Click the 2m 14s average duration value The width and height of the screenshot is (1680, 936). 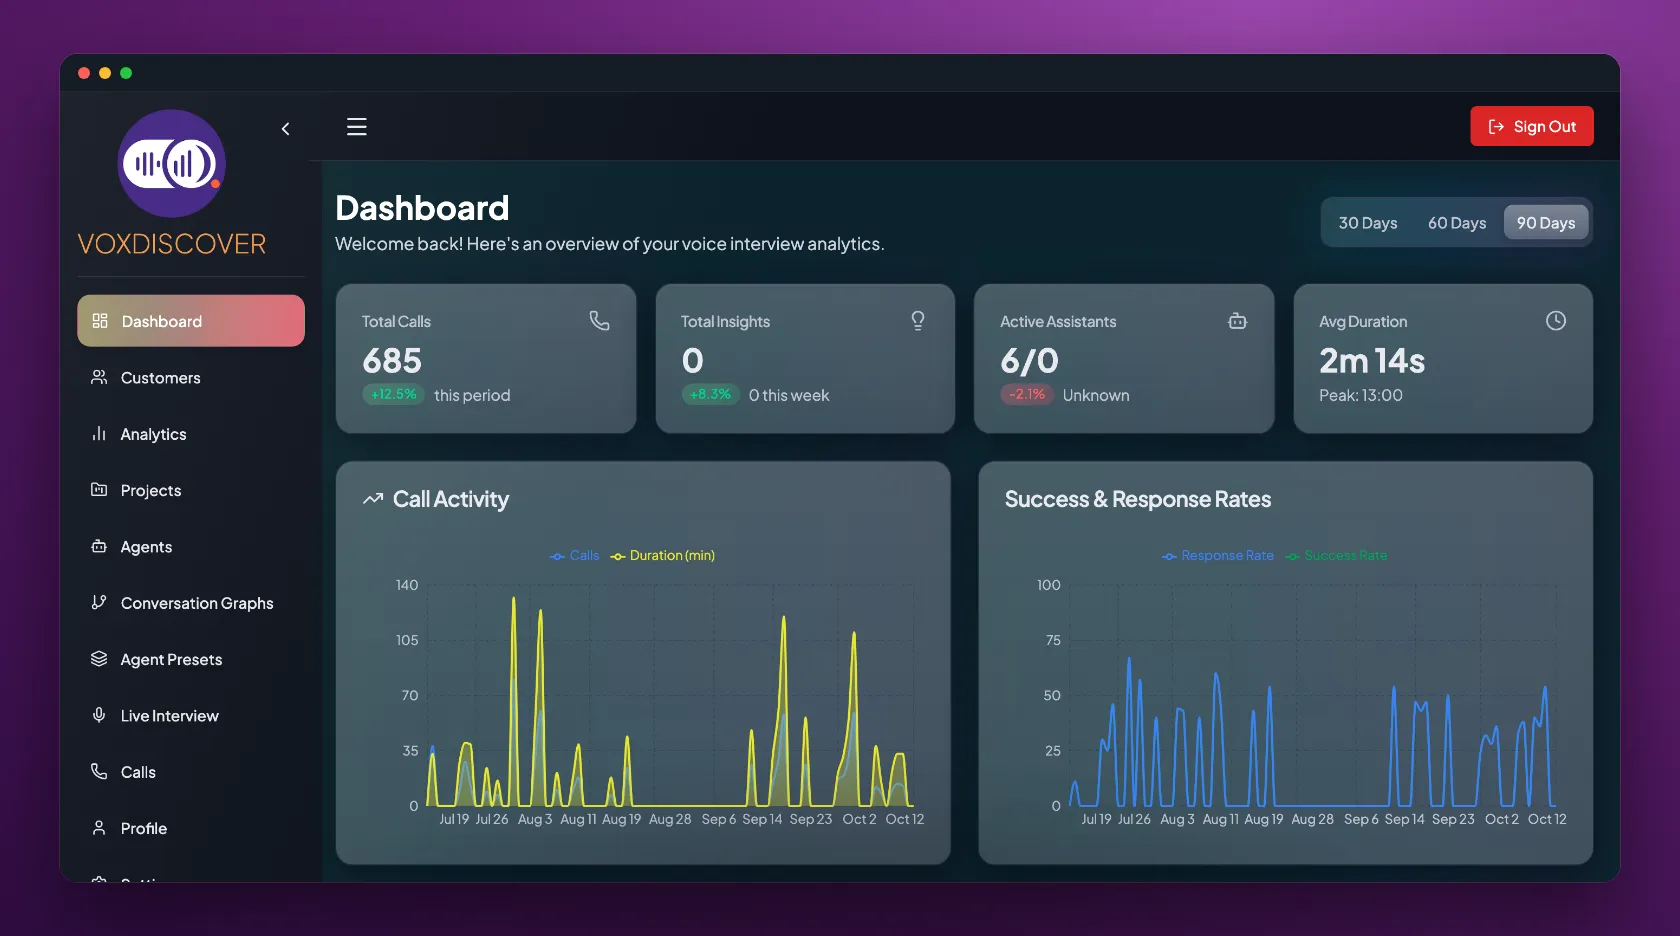point(1372,360)
